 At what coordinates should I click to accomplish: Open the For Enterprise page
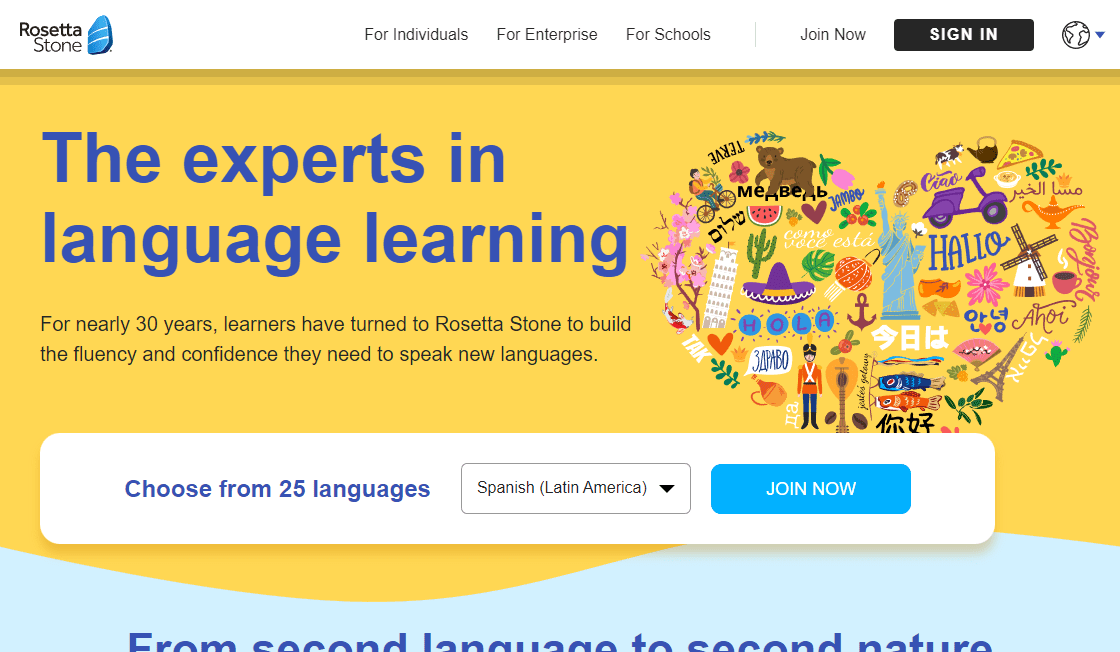click(547, 34)
